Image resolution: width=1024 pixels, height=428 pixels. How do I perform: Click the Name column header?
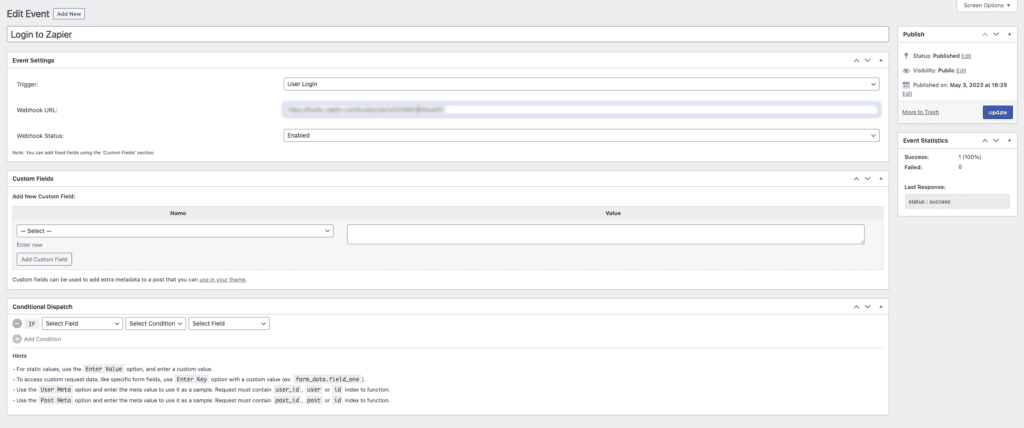click(178, 213)
